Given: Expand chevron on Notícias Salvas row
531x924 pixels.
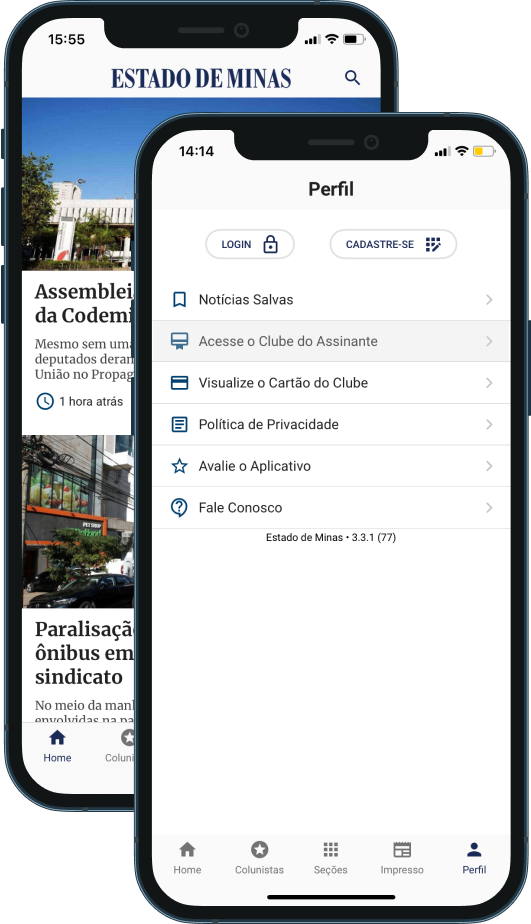Looking at the screenshot, I should click(x=489, y=300).
